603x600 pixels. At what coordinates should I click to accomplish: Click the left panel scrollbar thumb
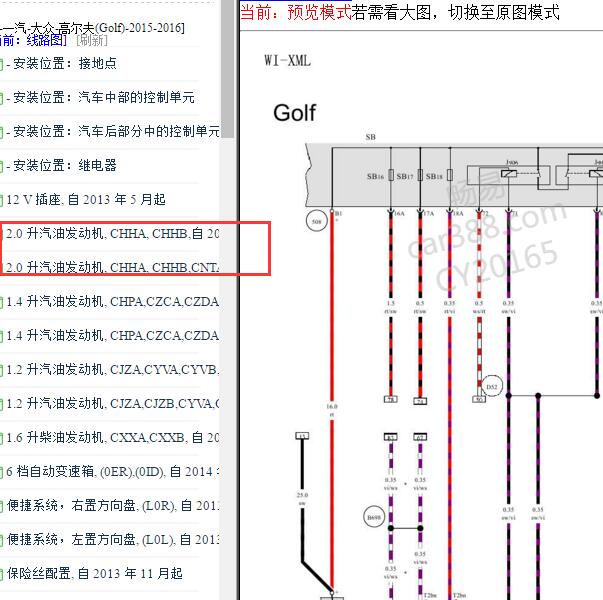coord(228,68)
